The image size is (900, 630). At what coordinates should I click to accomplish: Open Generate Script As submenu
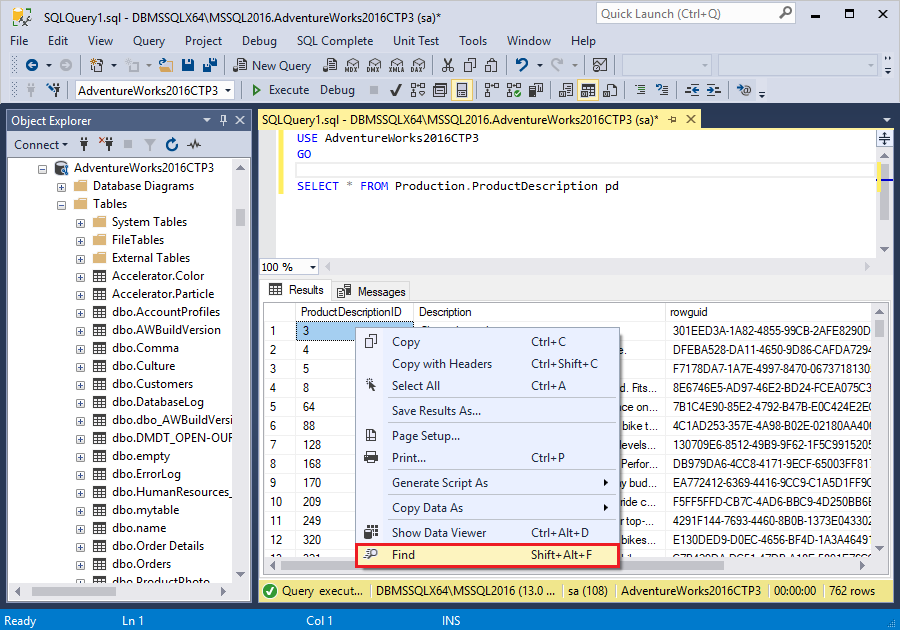coord(487,483)
